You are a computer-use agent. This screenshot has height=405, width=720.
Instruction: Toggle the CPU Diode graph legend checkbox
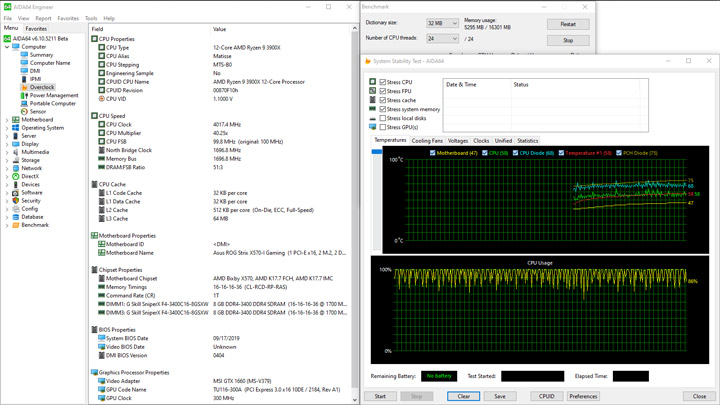(x=517, y=153)
